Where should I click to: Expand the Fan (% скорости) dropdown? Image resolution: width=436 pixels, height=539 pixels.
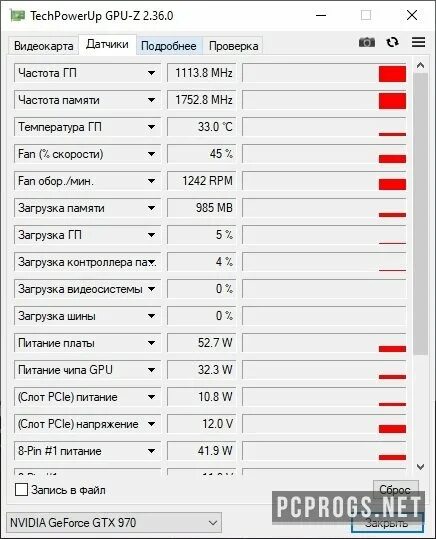pyautogui.click(x=151, y=154)
